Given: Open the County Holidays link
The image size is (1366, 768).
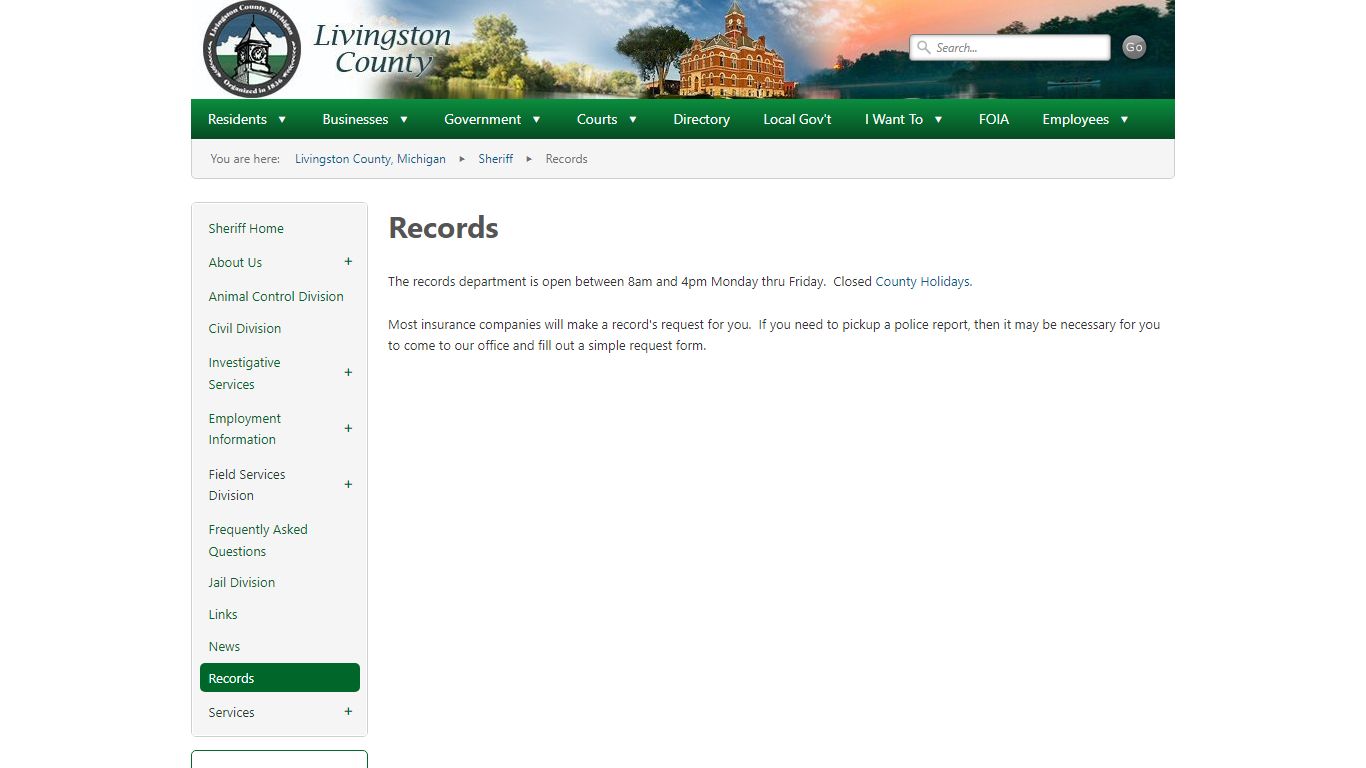Looking at the screenshot, I should [922, 282].
